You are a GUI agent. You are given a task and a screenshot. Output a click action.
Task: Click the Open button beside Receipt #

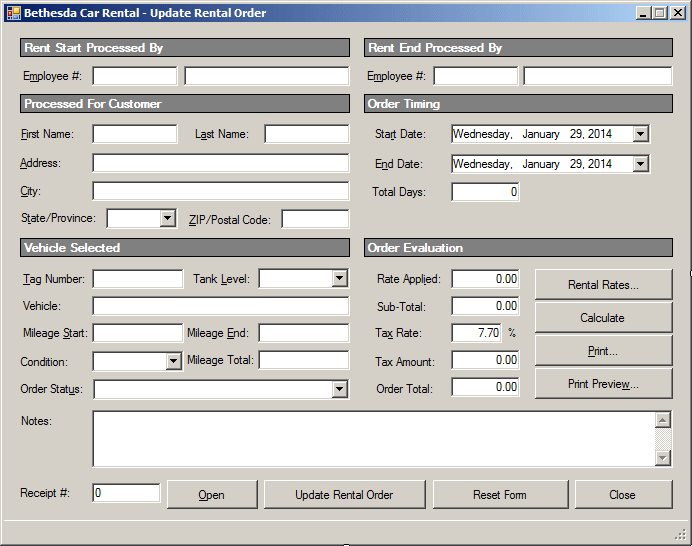tap(212, 495)
